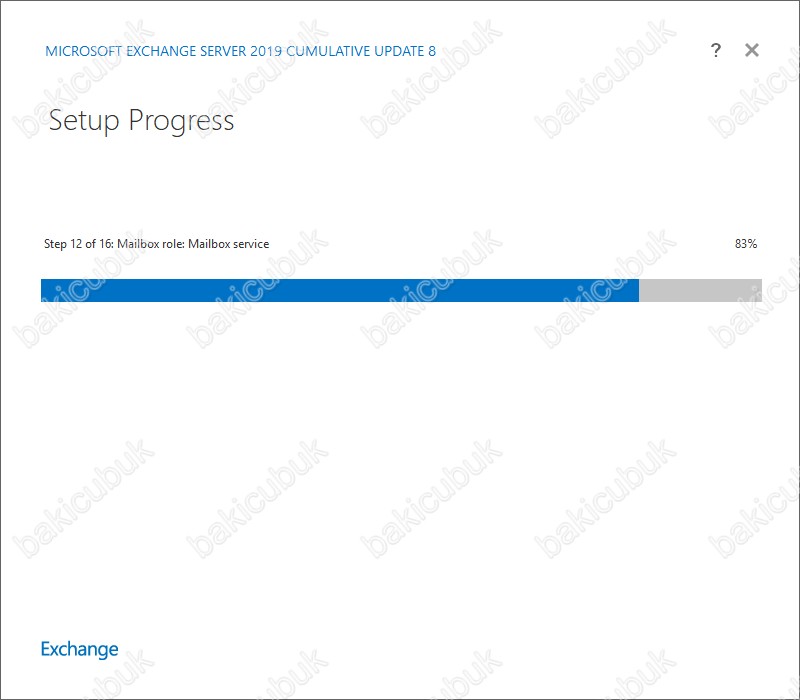
Task: Click the Setup Progress heading
Action: point(141,121)
